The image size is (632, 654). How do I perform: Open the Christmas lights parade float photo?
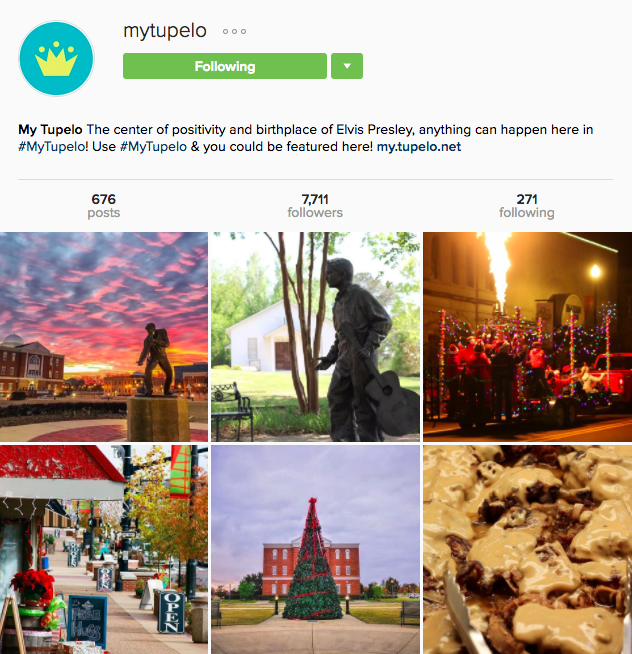(527, 337)
